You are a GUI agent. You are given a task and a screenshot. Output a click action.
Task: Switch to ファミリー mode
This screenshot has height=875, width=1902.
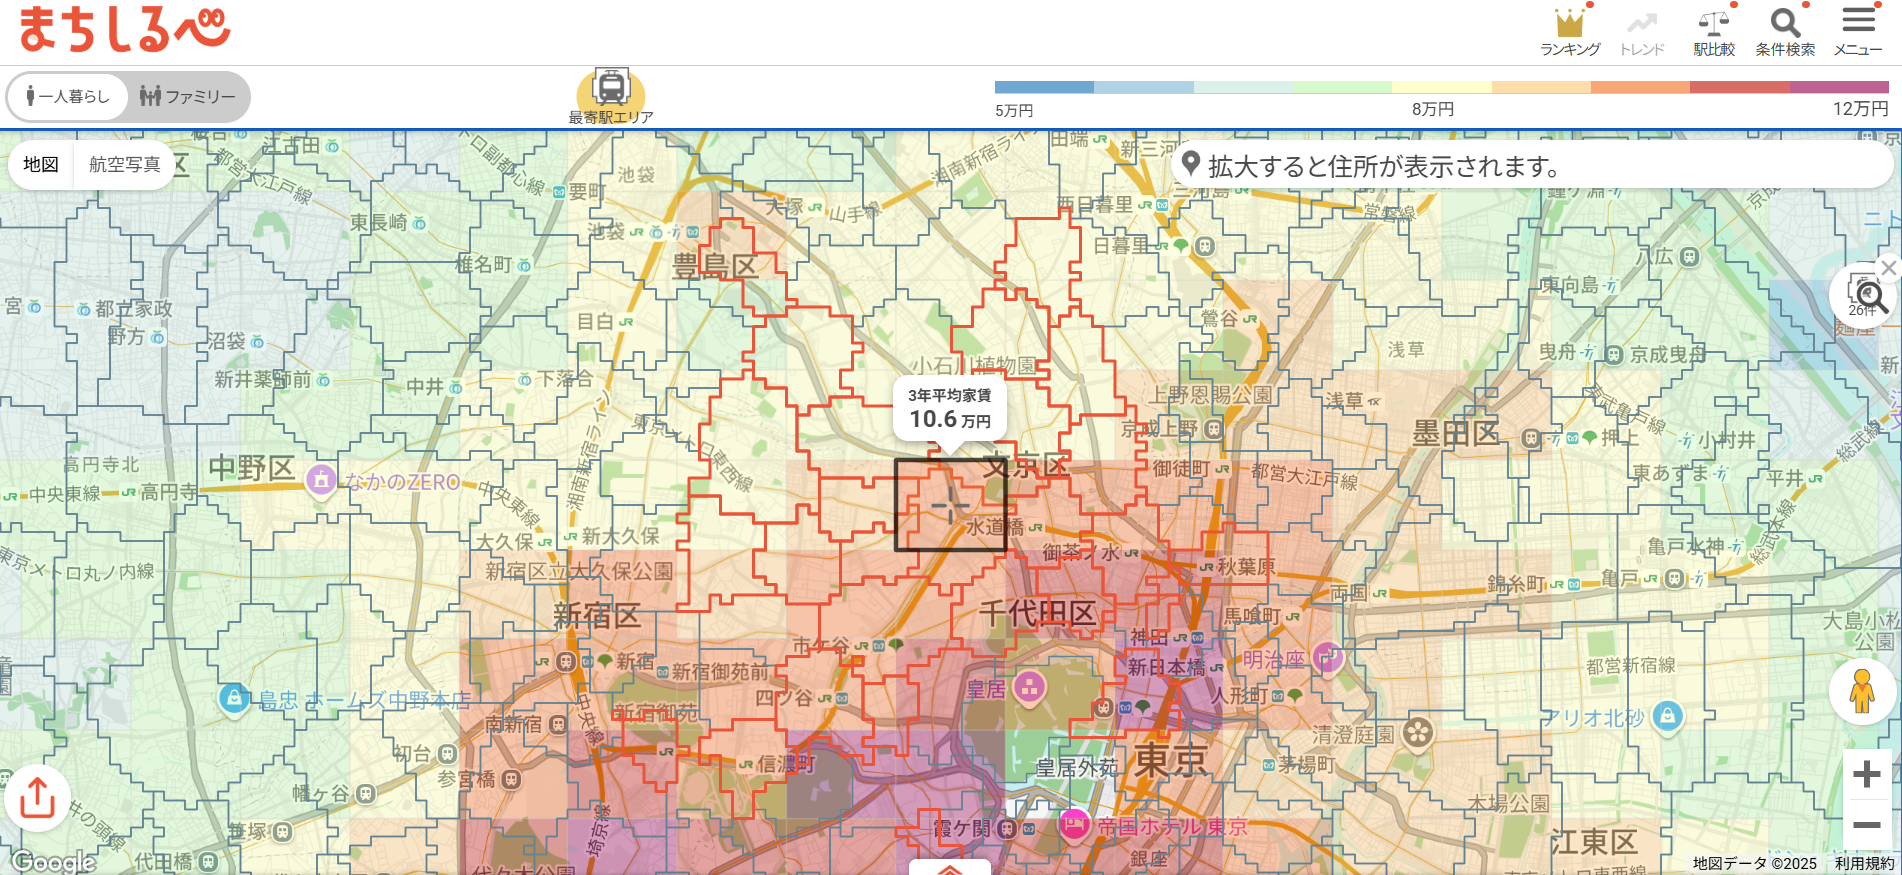click(x=188, y=96)
